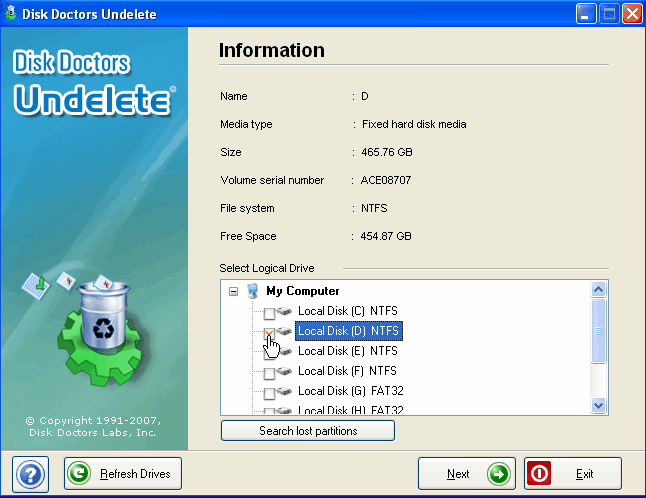This screenshot has width=646, height=498.
Task: Select Local Disk (E) NTFS entry
Action: pos(348,351)
